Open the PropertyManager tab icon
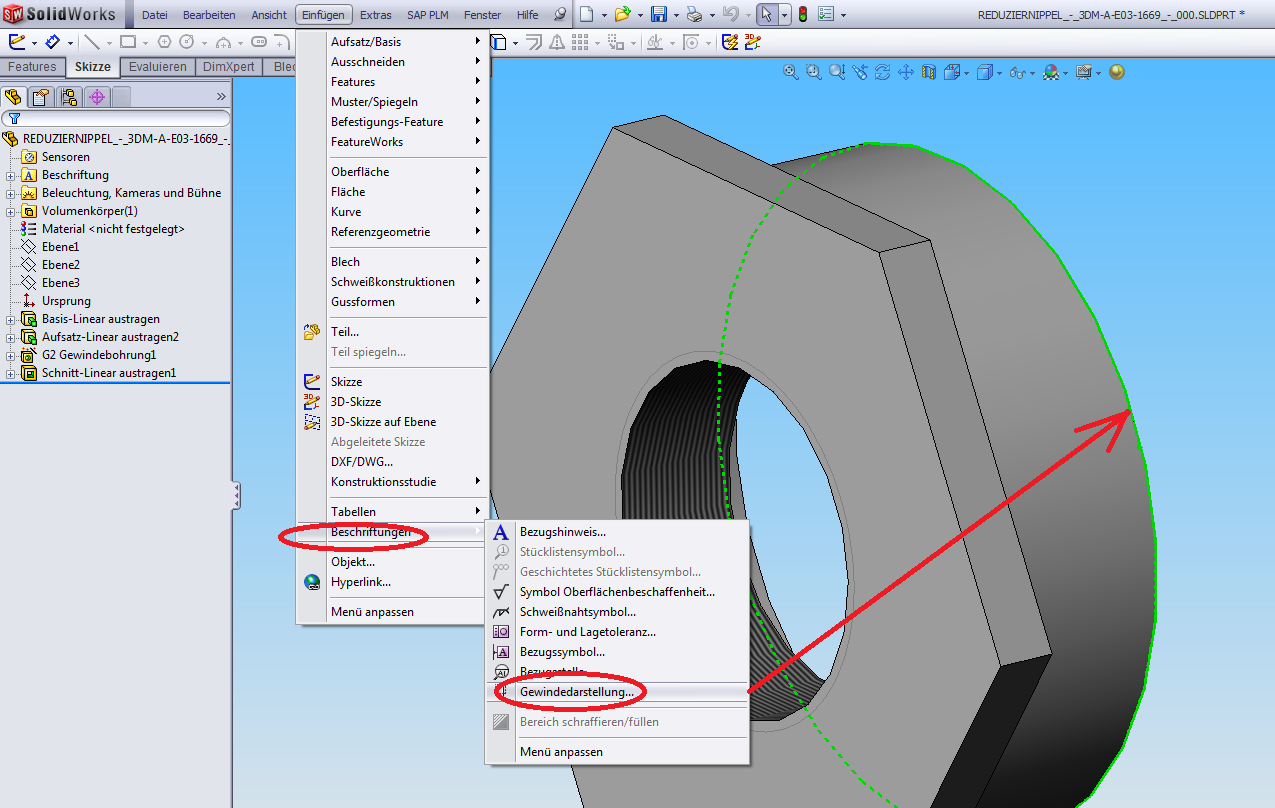1275x808 pixels. pyautogui.click(x=40, y=97)
